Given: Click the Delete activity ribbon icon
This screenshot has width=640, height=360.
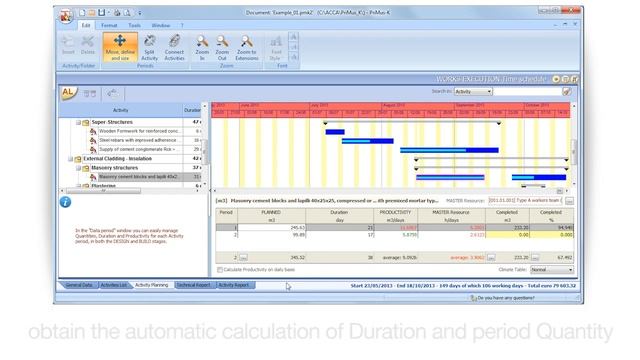Looking at the screenshot, I should (x=88, y=45).
